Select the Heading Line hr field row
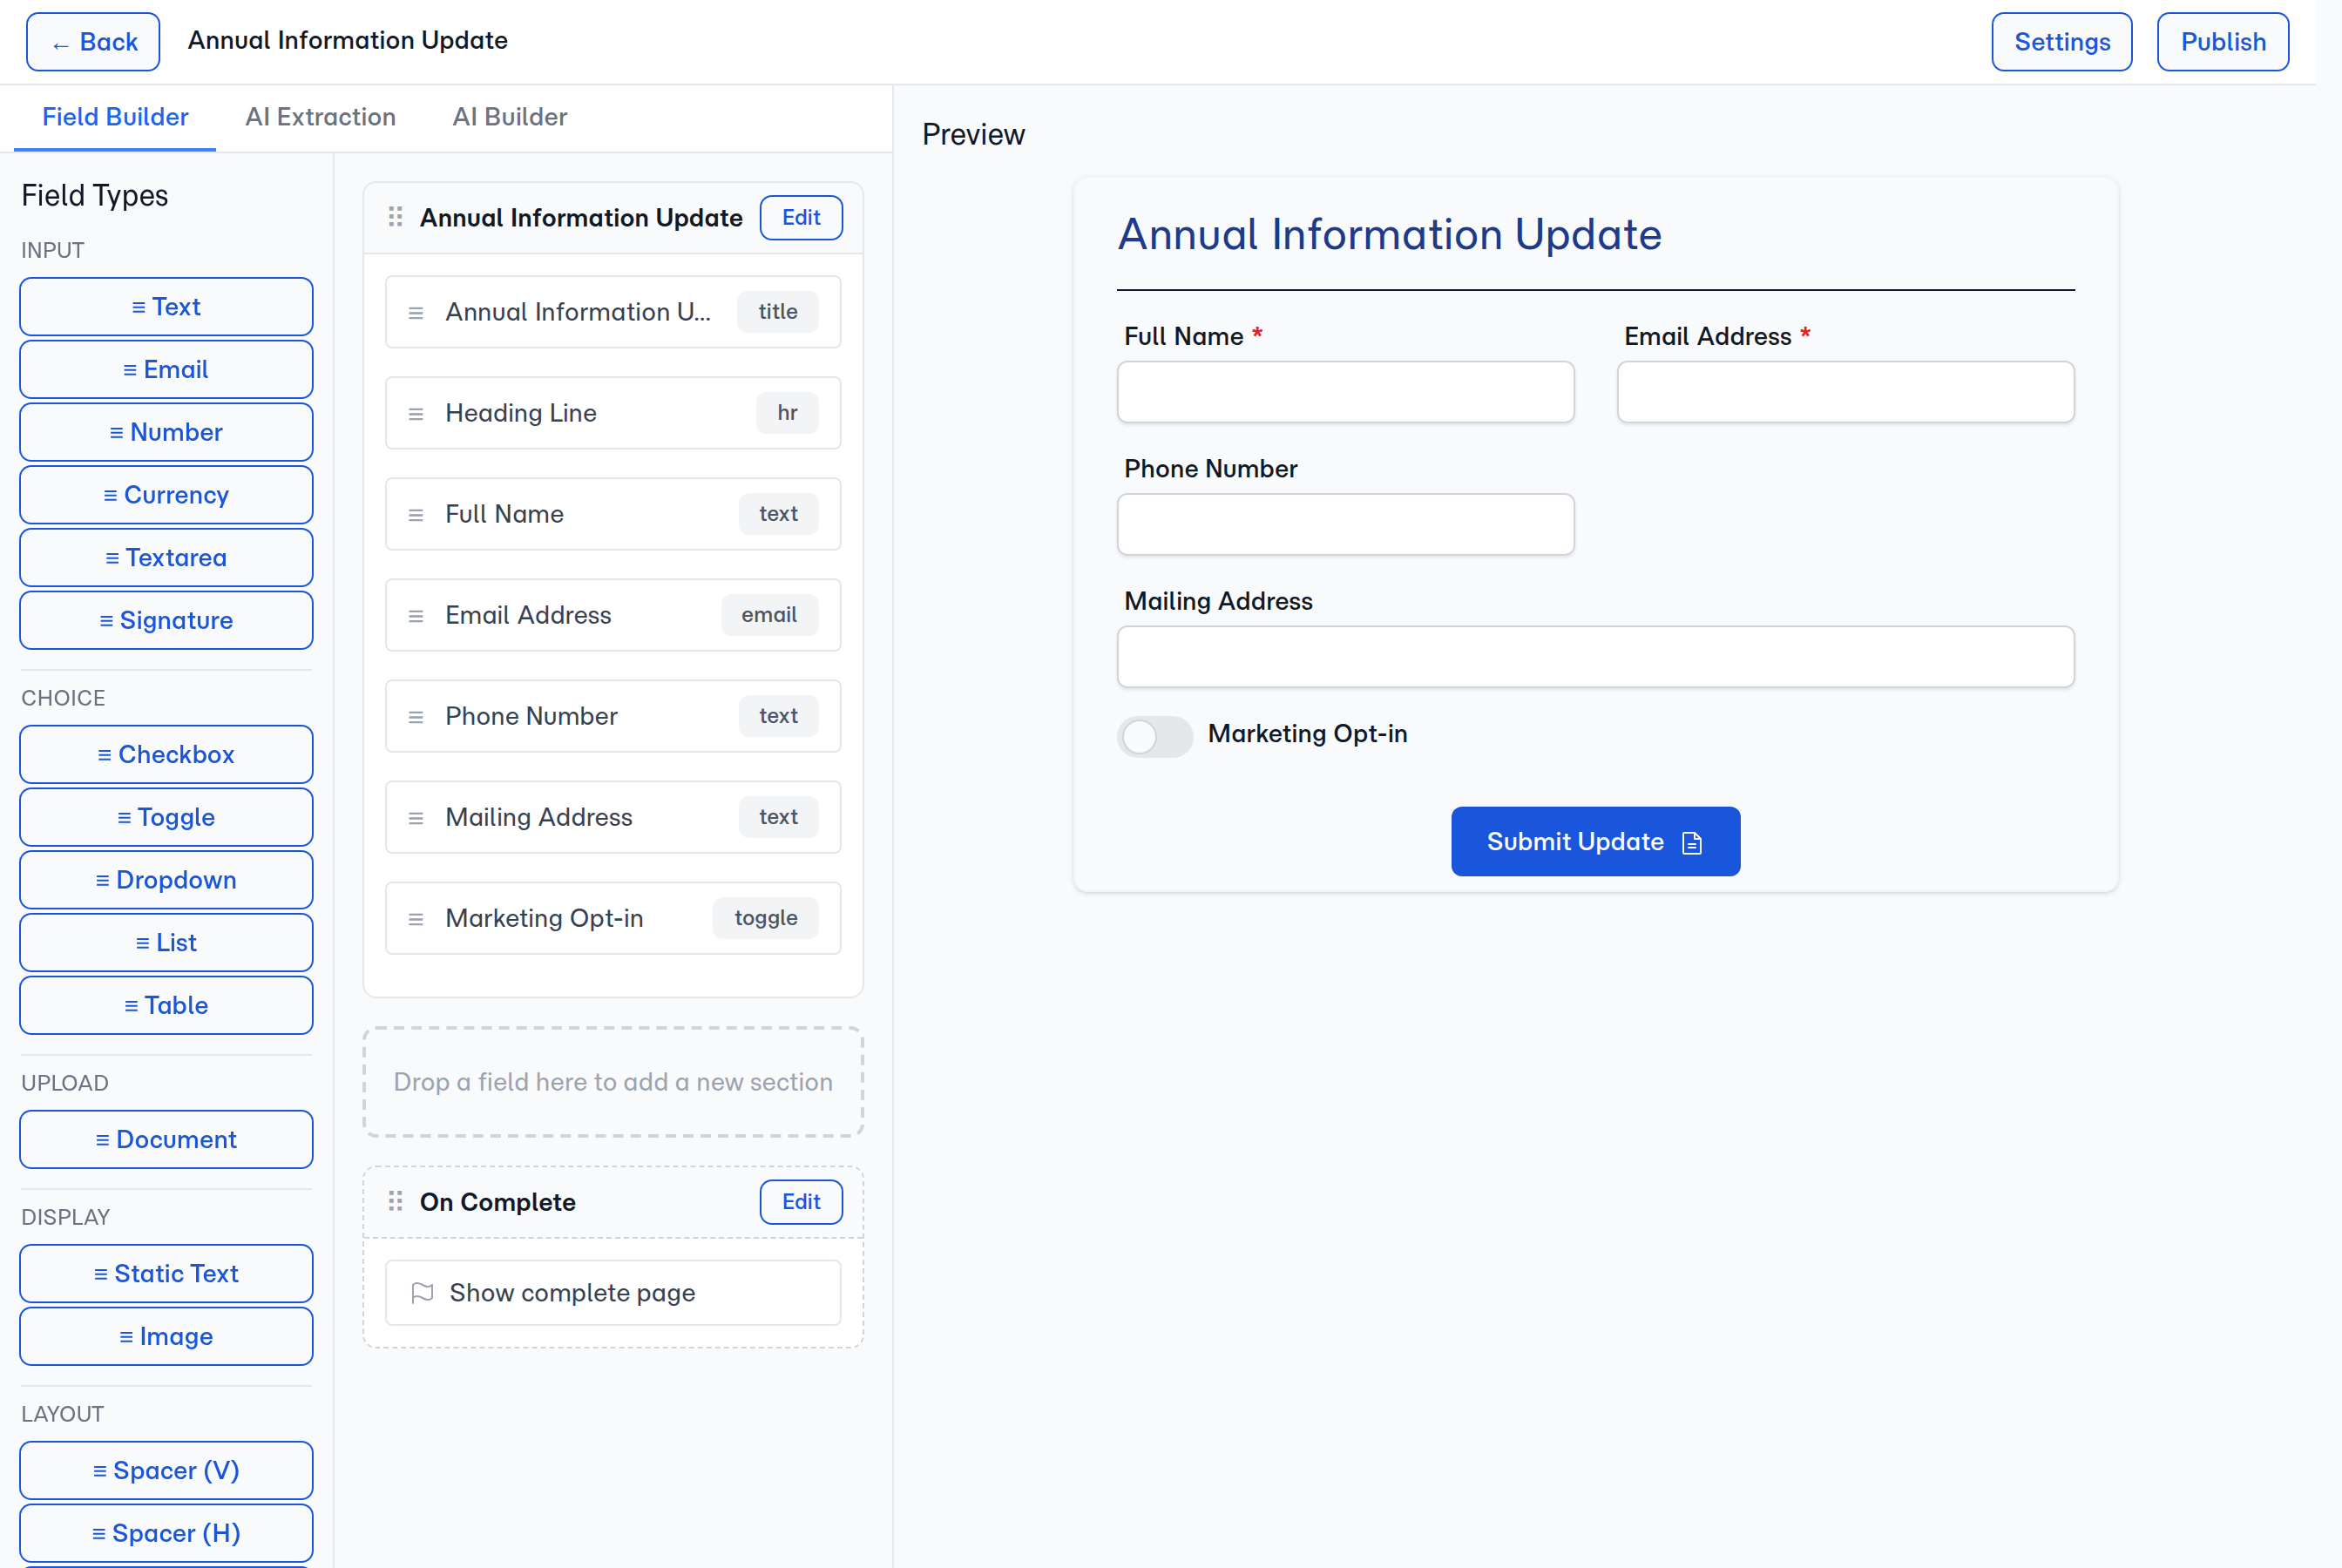Screen dimensions: 2342x1568 click(x=613, y=413)
